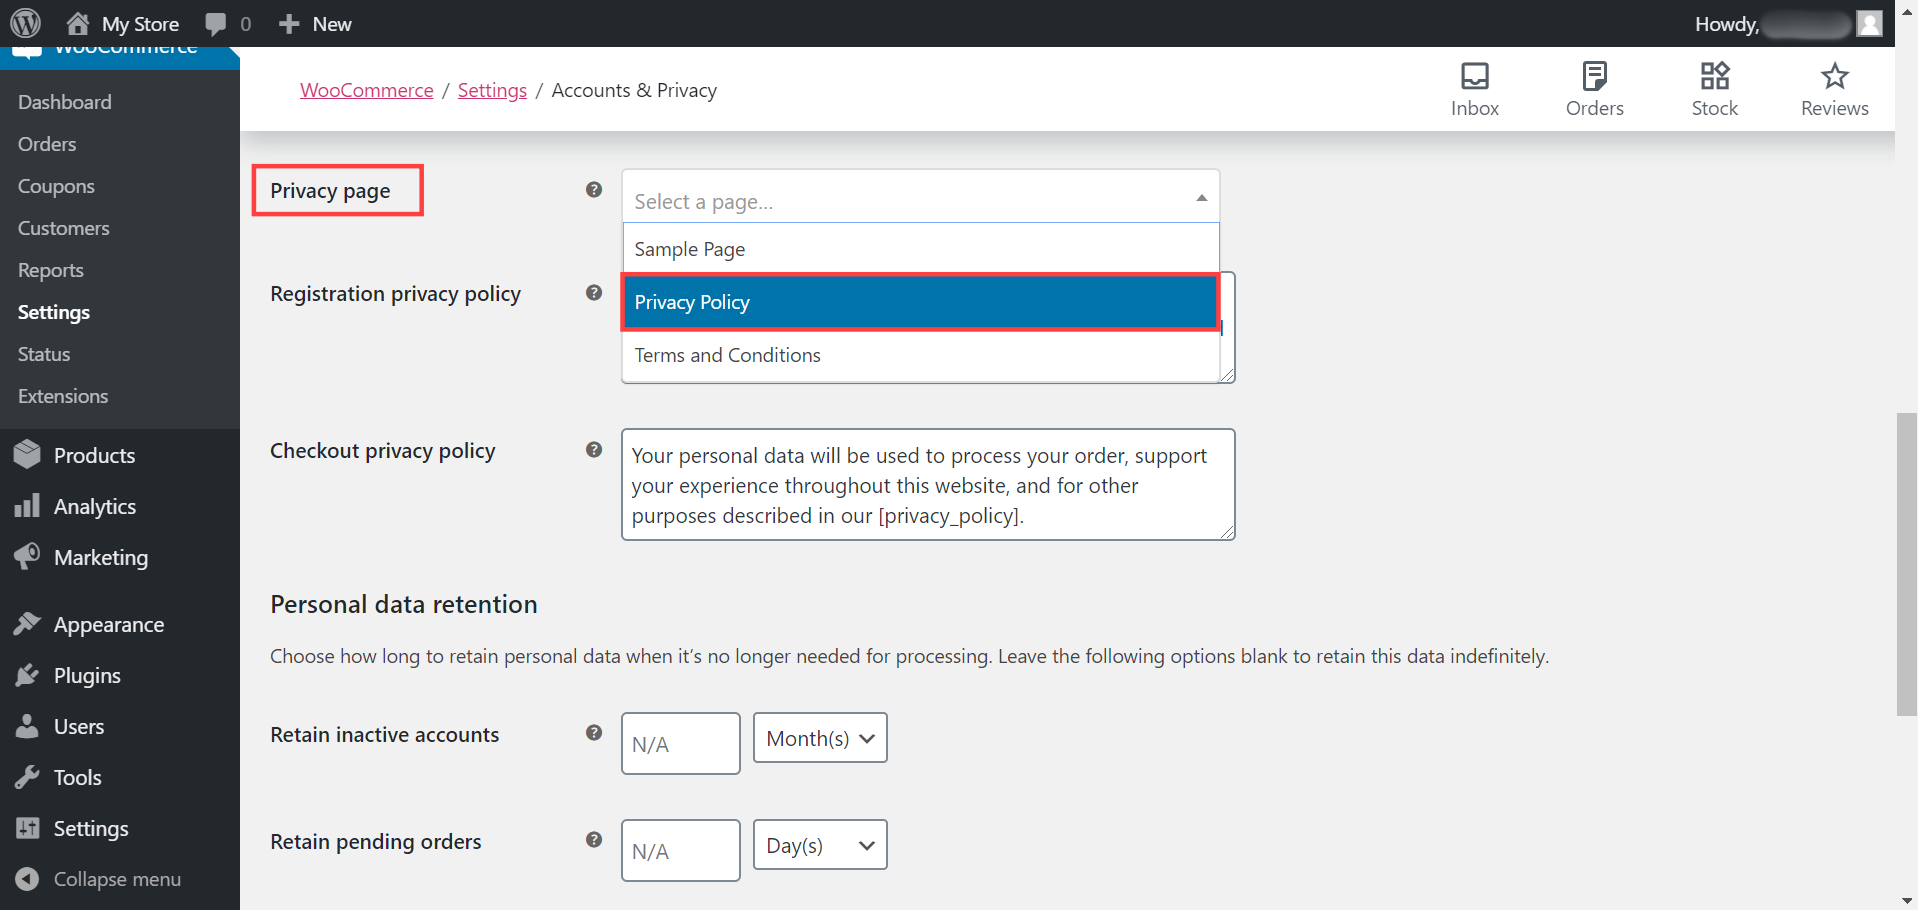This screenshot has height=910, width=1918.
Task: Click the Retain pending orders number field
Action: click(x=681, y=850)
